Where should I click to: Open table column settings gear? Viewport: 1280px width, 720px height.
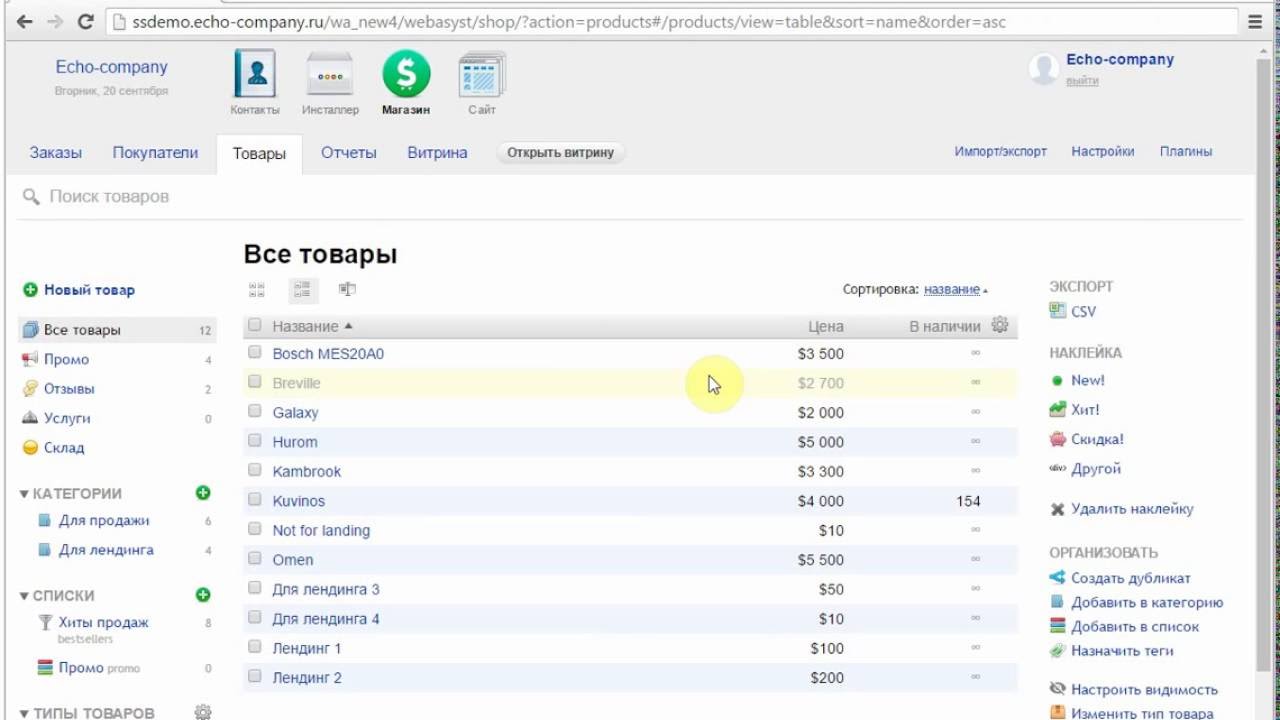[999, 325]
